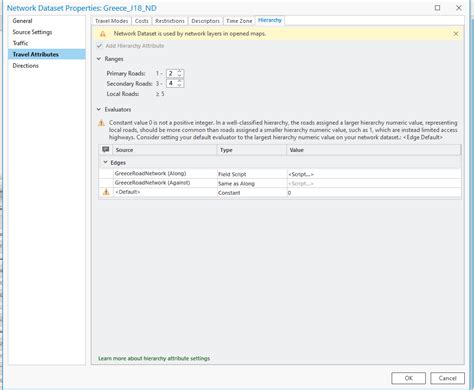Select Travel Attributes in sidebar

pyautogui.click(x=47, y=54)
